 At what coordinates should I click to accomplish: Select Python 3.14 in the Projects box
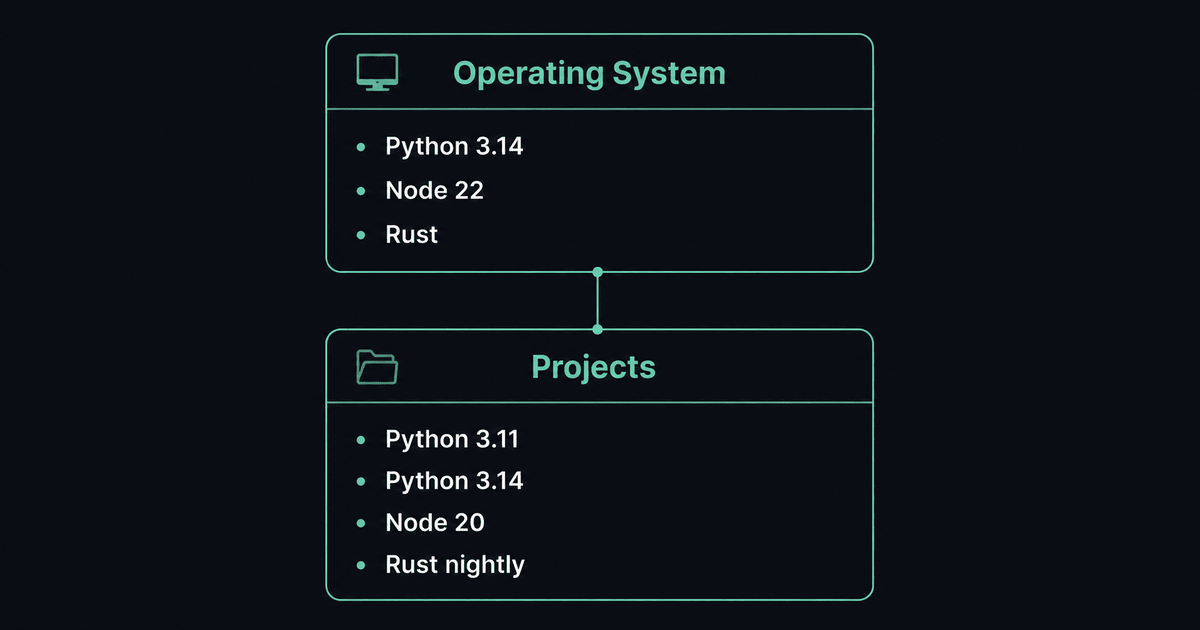(454, 481)
